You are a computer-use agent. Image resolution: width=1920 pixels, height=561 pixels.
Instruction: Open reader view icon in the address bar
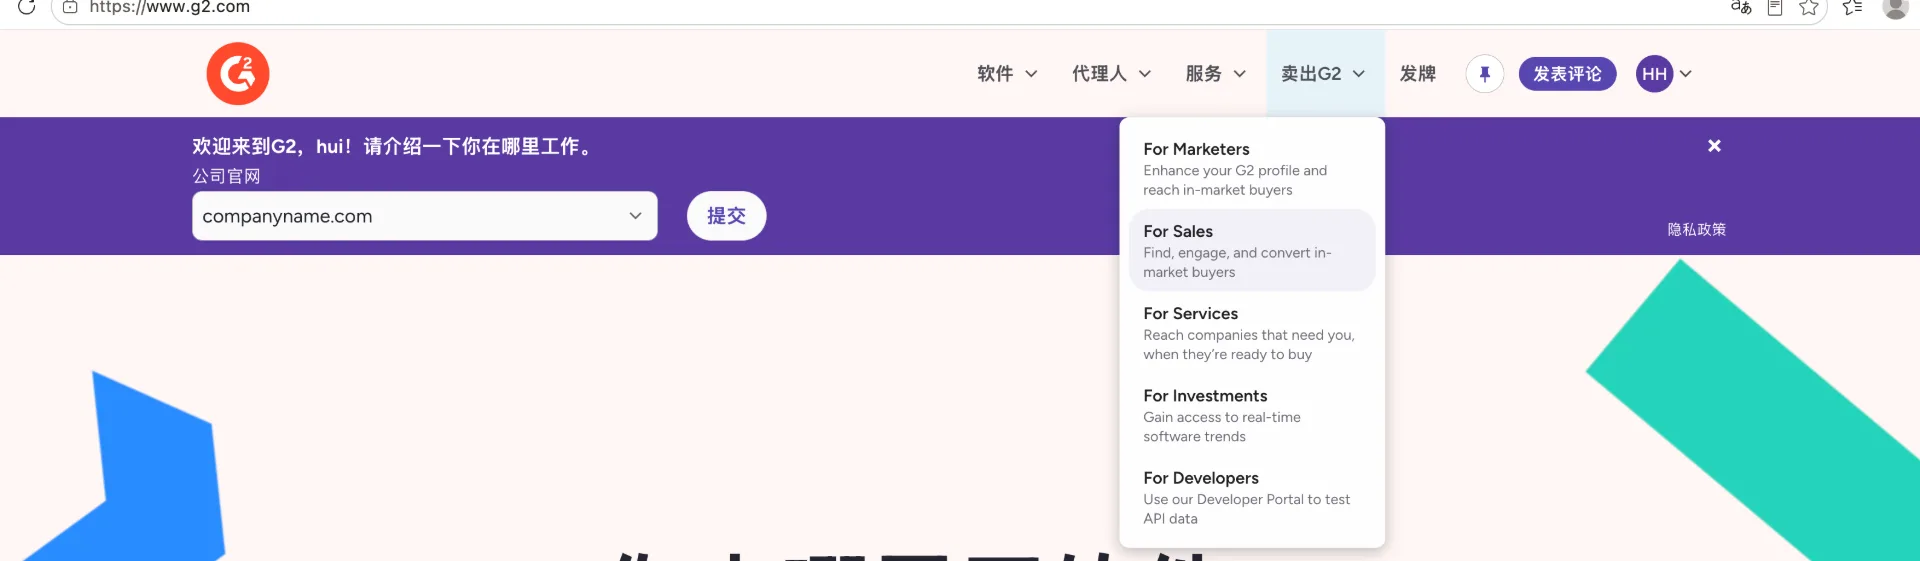pos(1775,7)
